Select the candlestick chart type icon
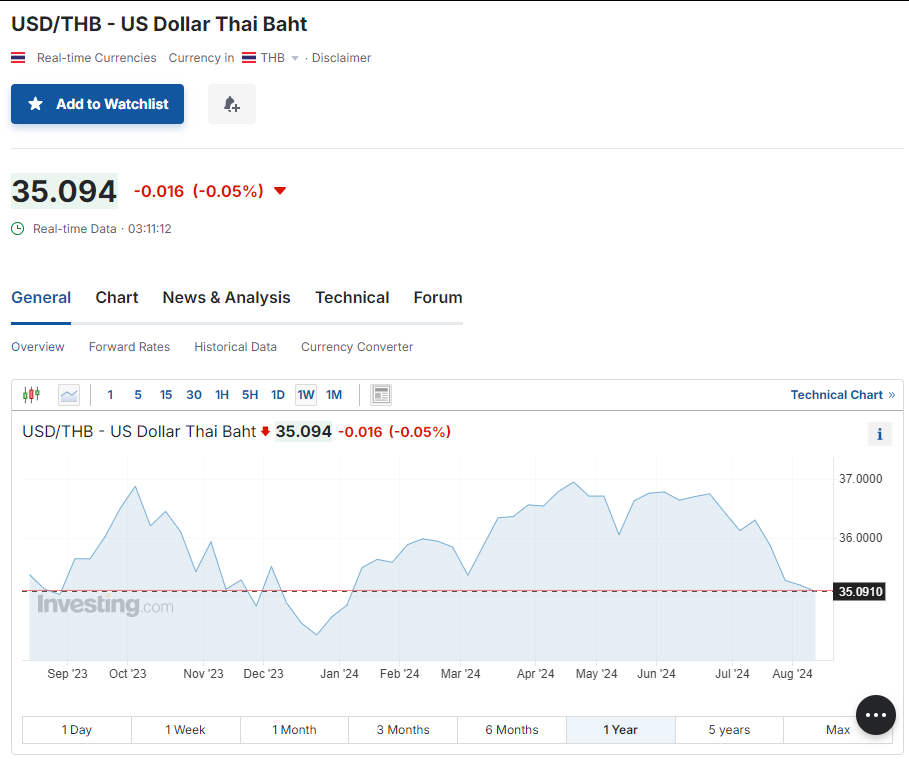Viewport: 909px width, 762px height. tap(31, 395)
